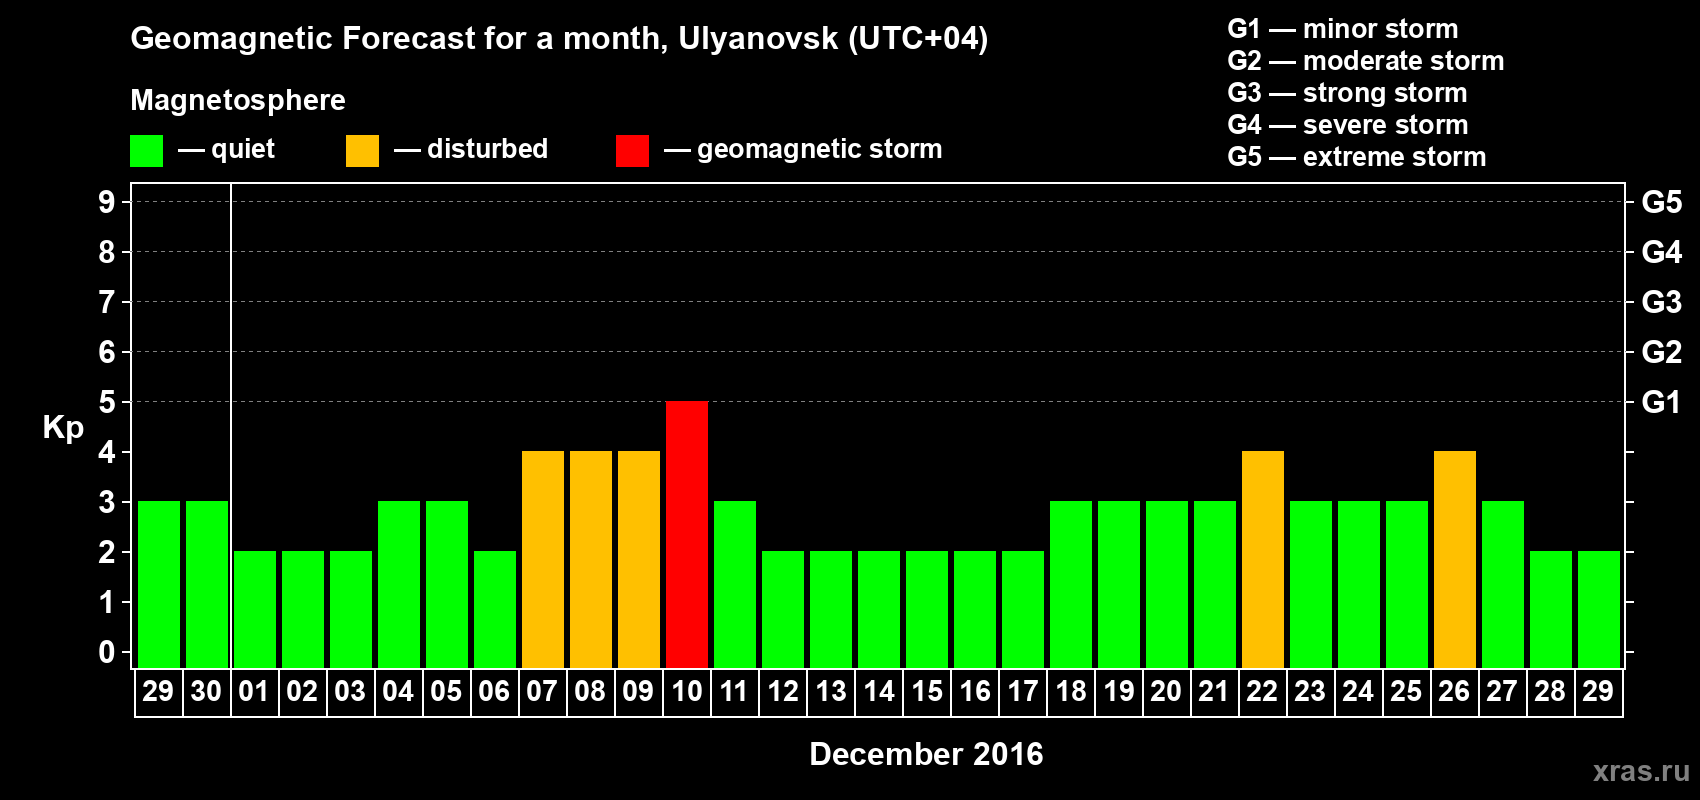Click the red geomagnetic storm legend swatch

point(632,151)
